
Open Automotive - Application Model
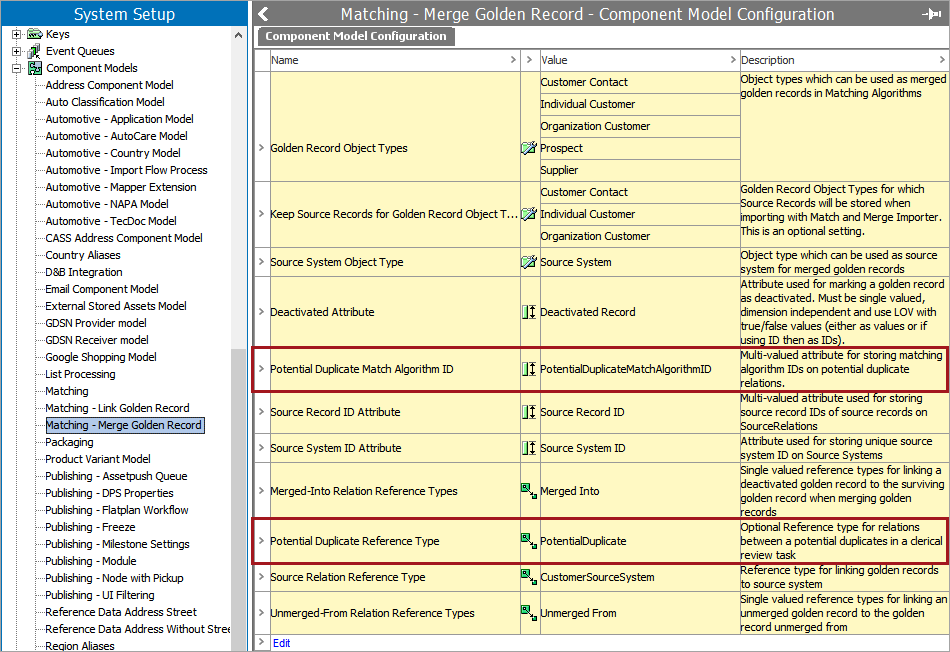coord(119,119)
